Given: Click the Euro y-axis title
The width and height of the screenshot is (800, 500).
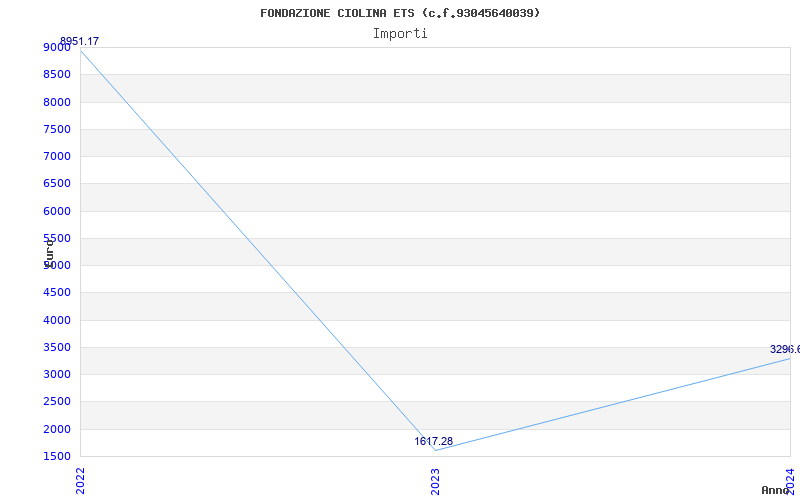Looking at the screenshot, I should pyautogui.click(x=49, y=252).
